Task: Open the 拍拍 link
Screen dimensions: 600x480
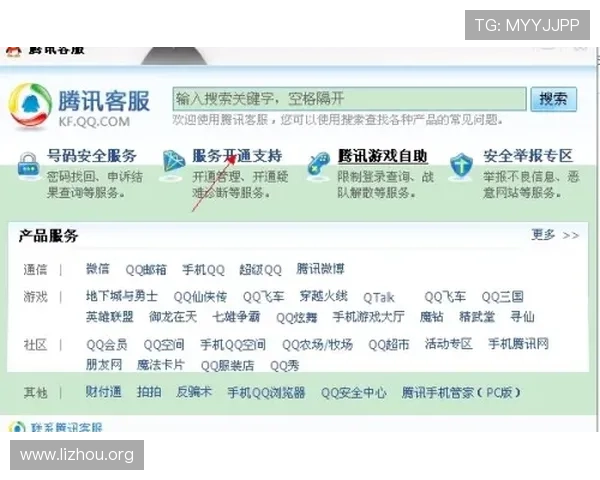Action: [x=149, y=392]
